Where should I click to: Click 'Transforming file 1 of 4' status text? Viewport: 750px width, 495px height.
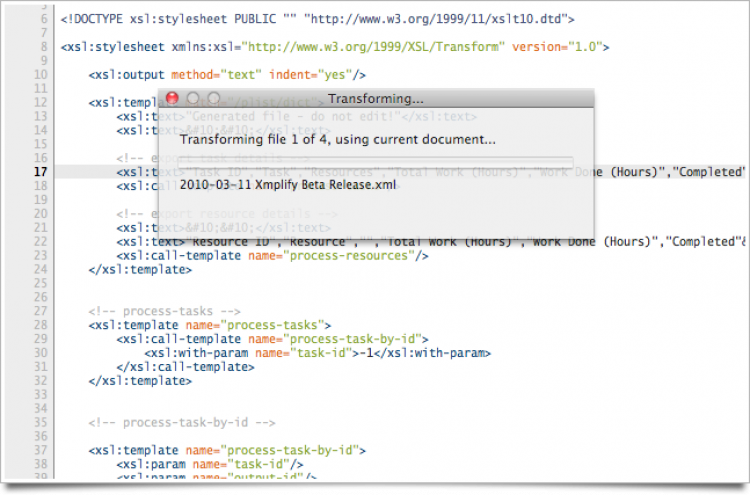pos(338,140)
